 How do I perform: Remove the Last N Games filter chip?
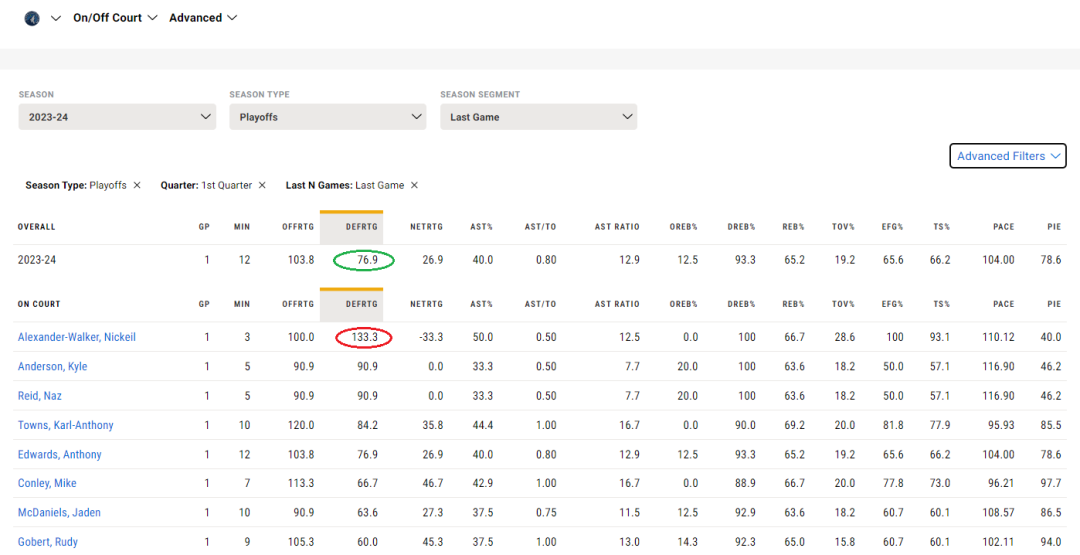(x=415, y=185)
